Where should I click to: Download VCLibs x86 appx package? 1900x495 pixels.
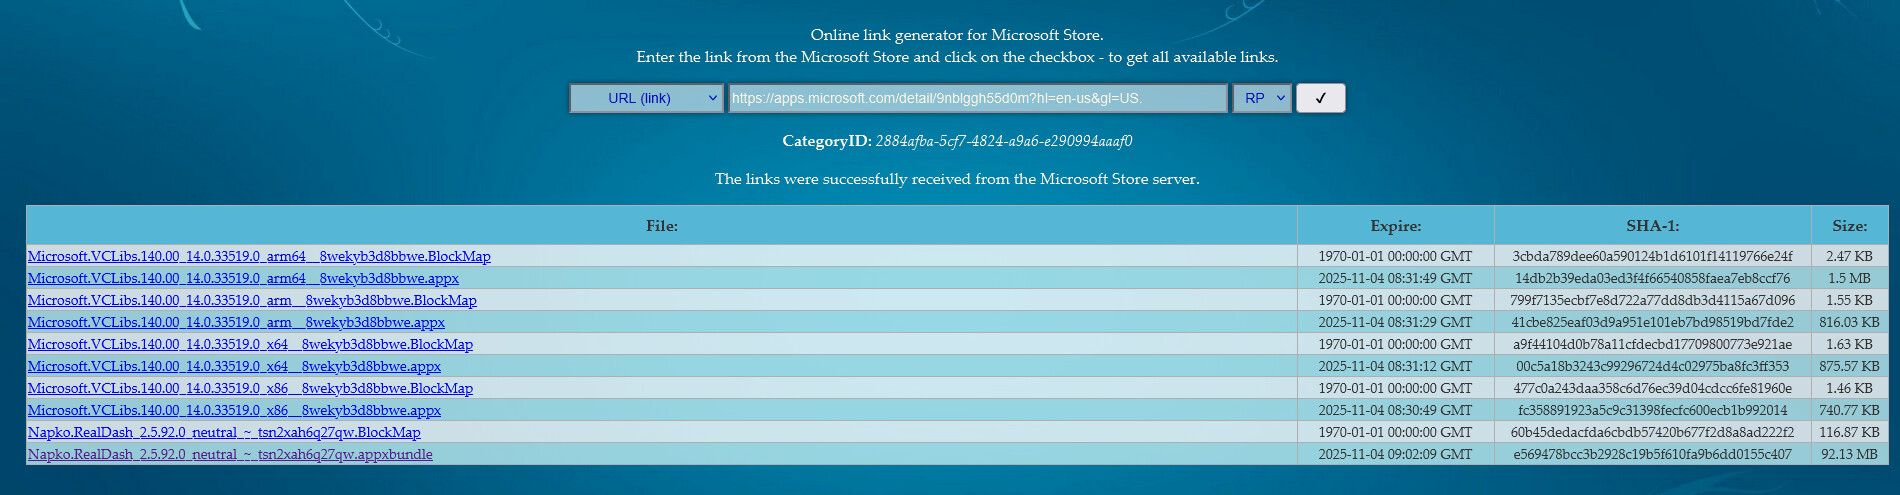point(234,411)
